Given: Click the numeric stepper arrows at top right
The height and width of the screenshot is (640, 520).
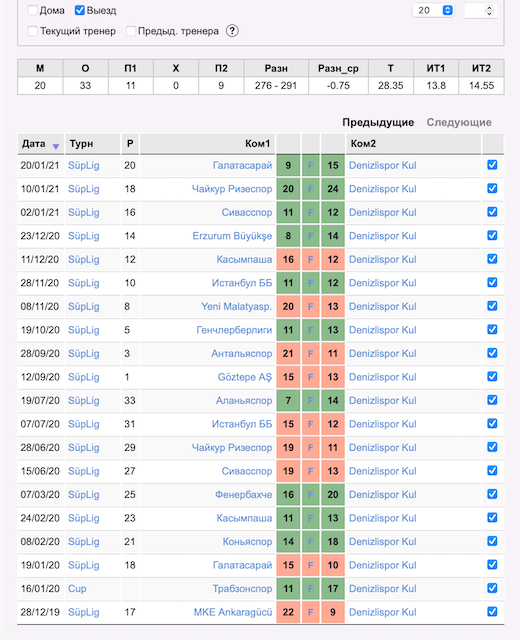Looking at the screenshot, I should coord(489,10).
